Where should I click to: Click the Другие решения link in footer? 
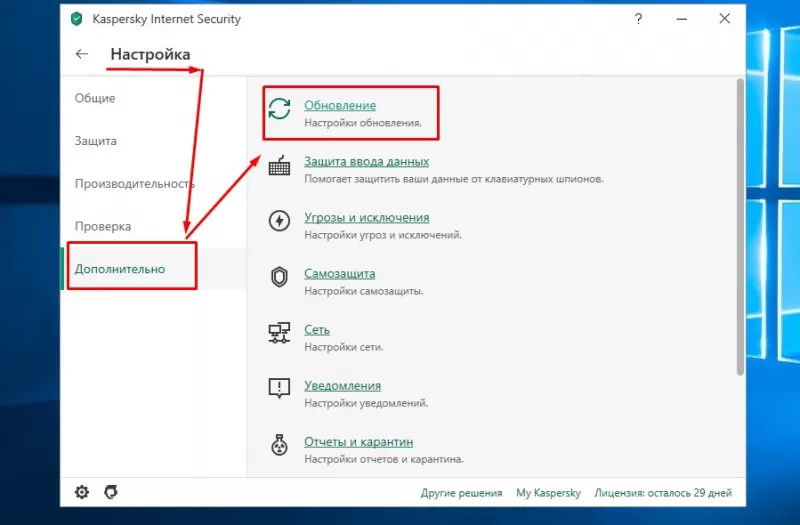[461, 493]
